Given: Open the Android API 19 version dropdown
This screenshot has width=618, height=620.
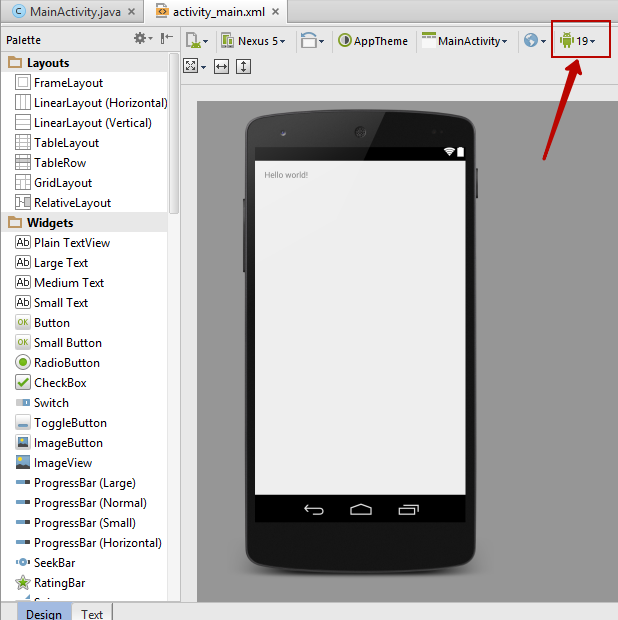Looking at the screenshot, I should pyautogui.click(x=578, y=41).
